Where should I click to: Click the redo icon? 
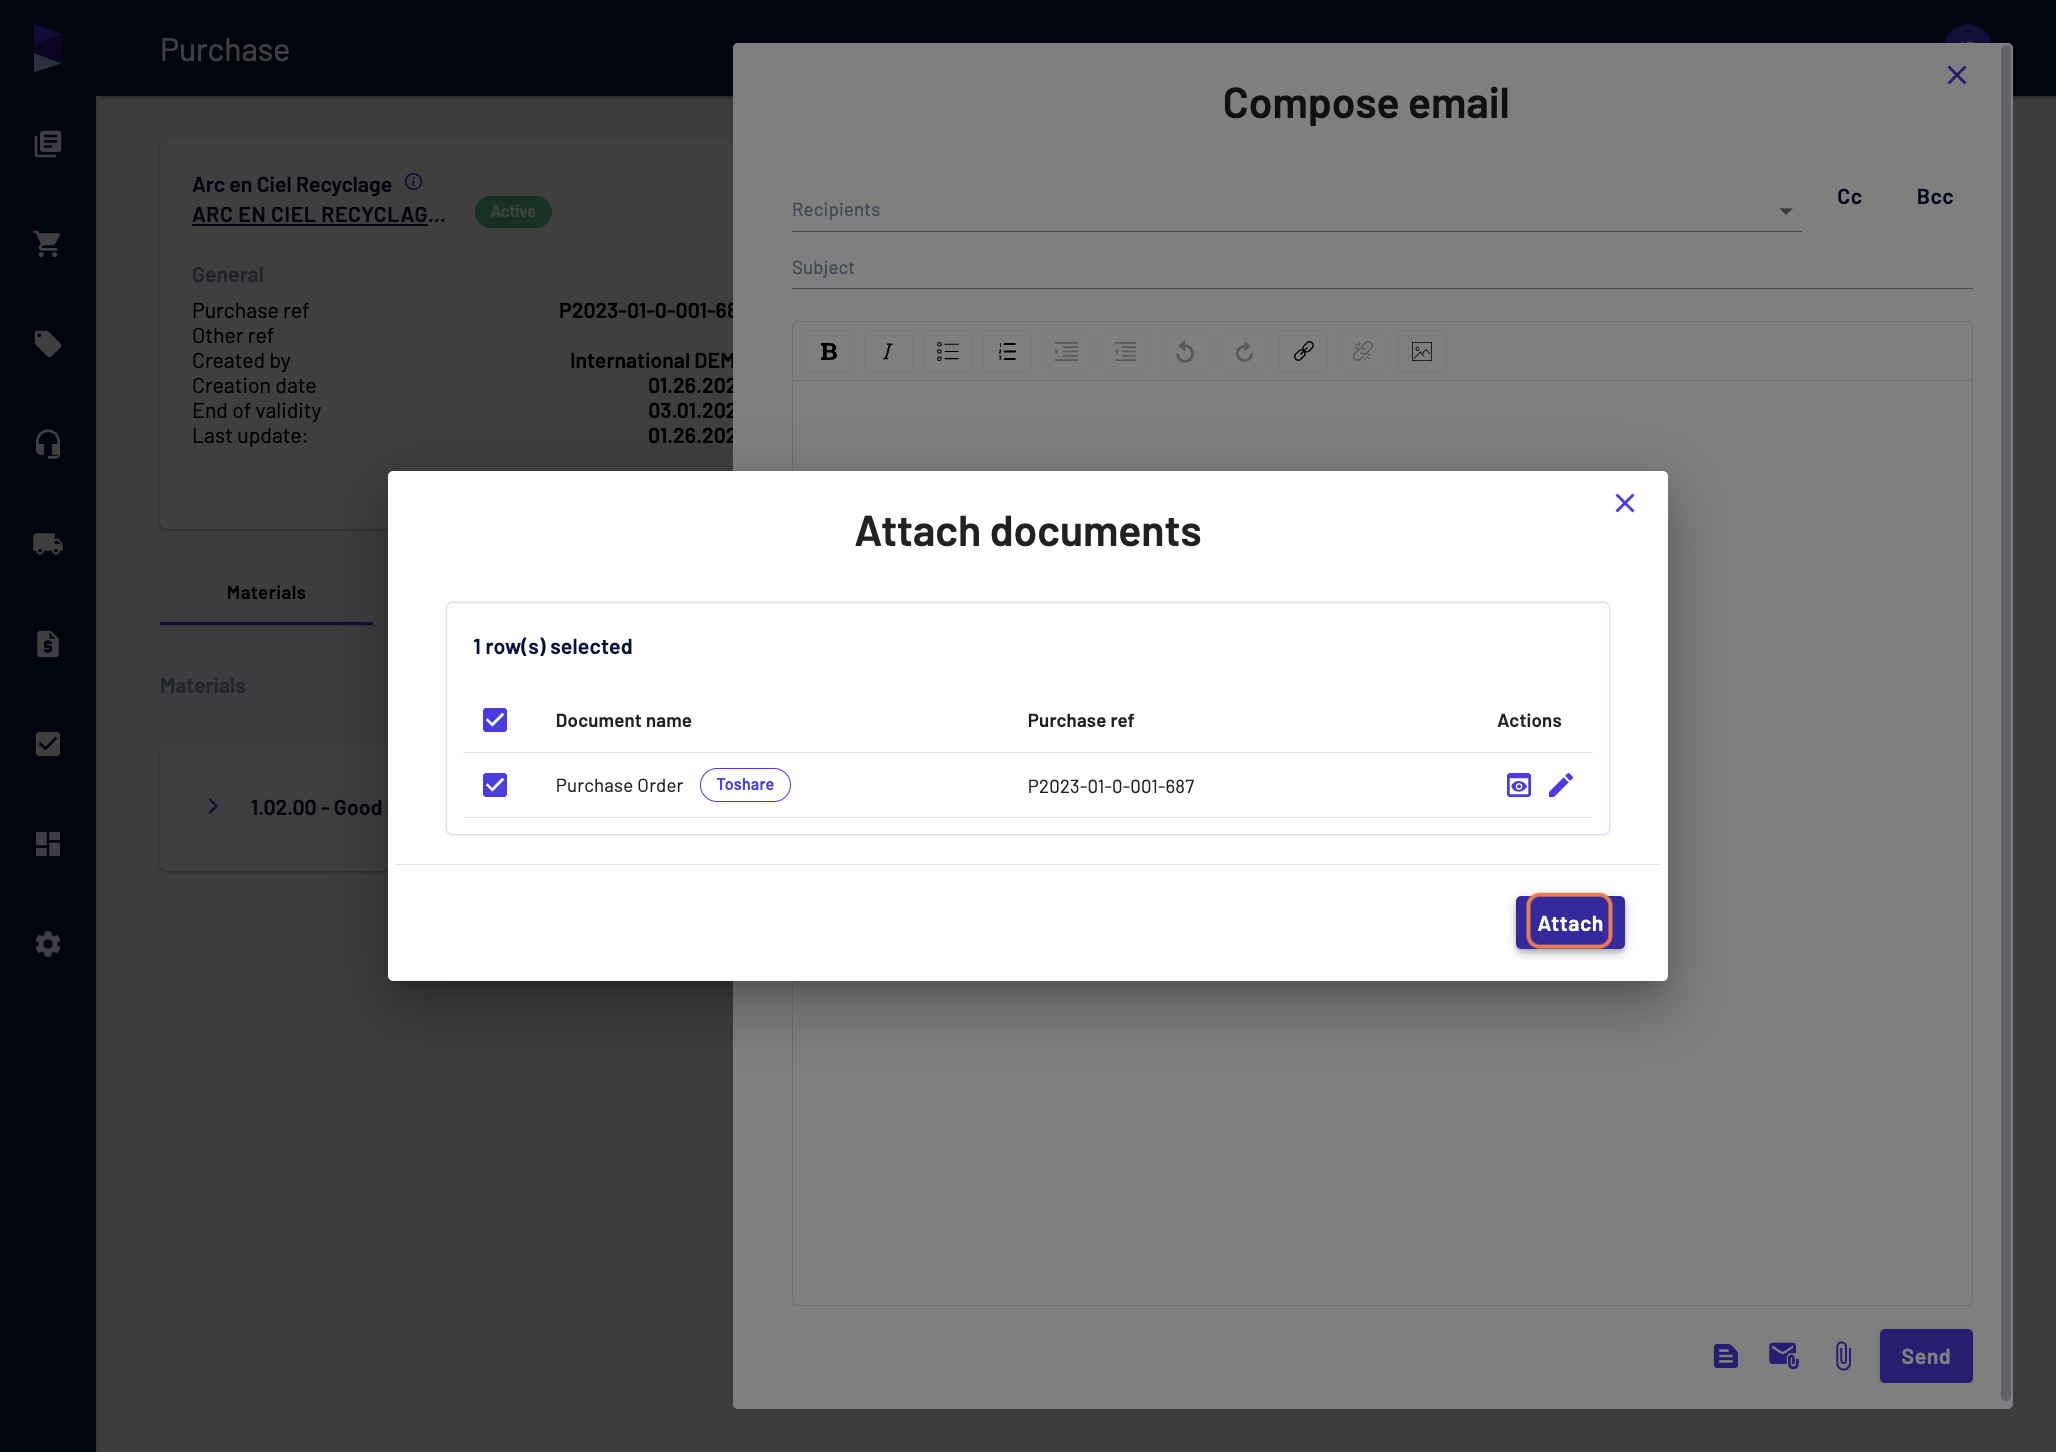1244,352
